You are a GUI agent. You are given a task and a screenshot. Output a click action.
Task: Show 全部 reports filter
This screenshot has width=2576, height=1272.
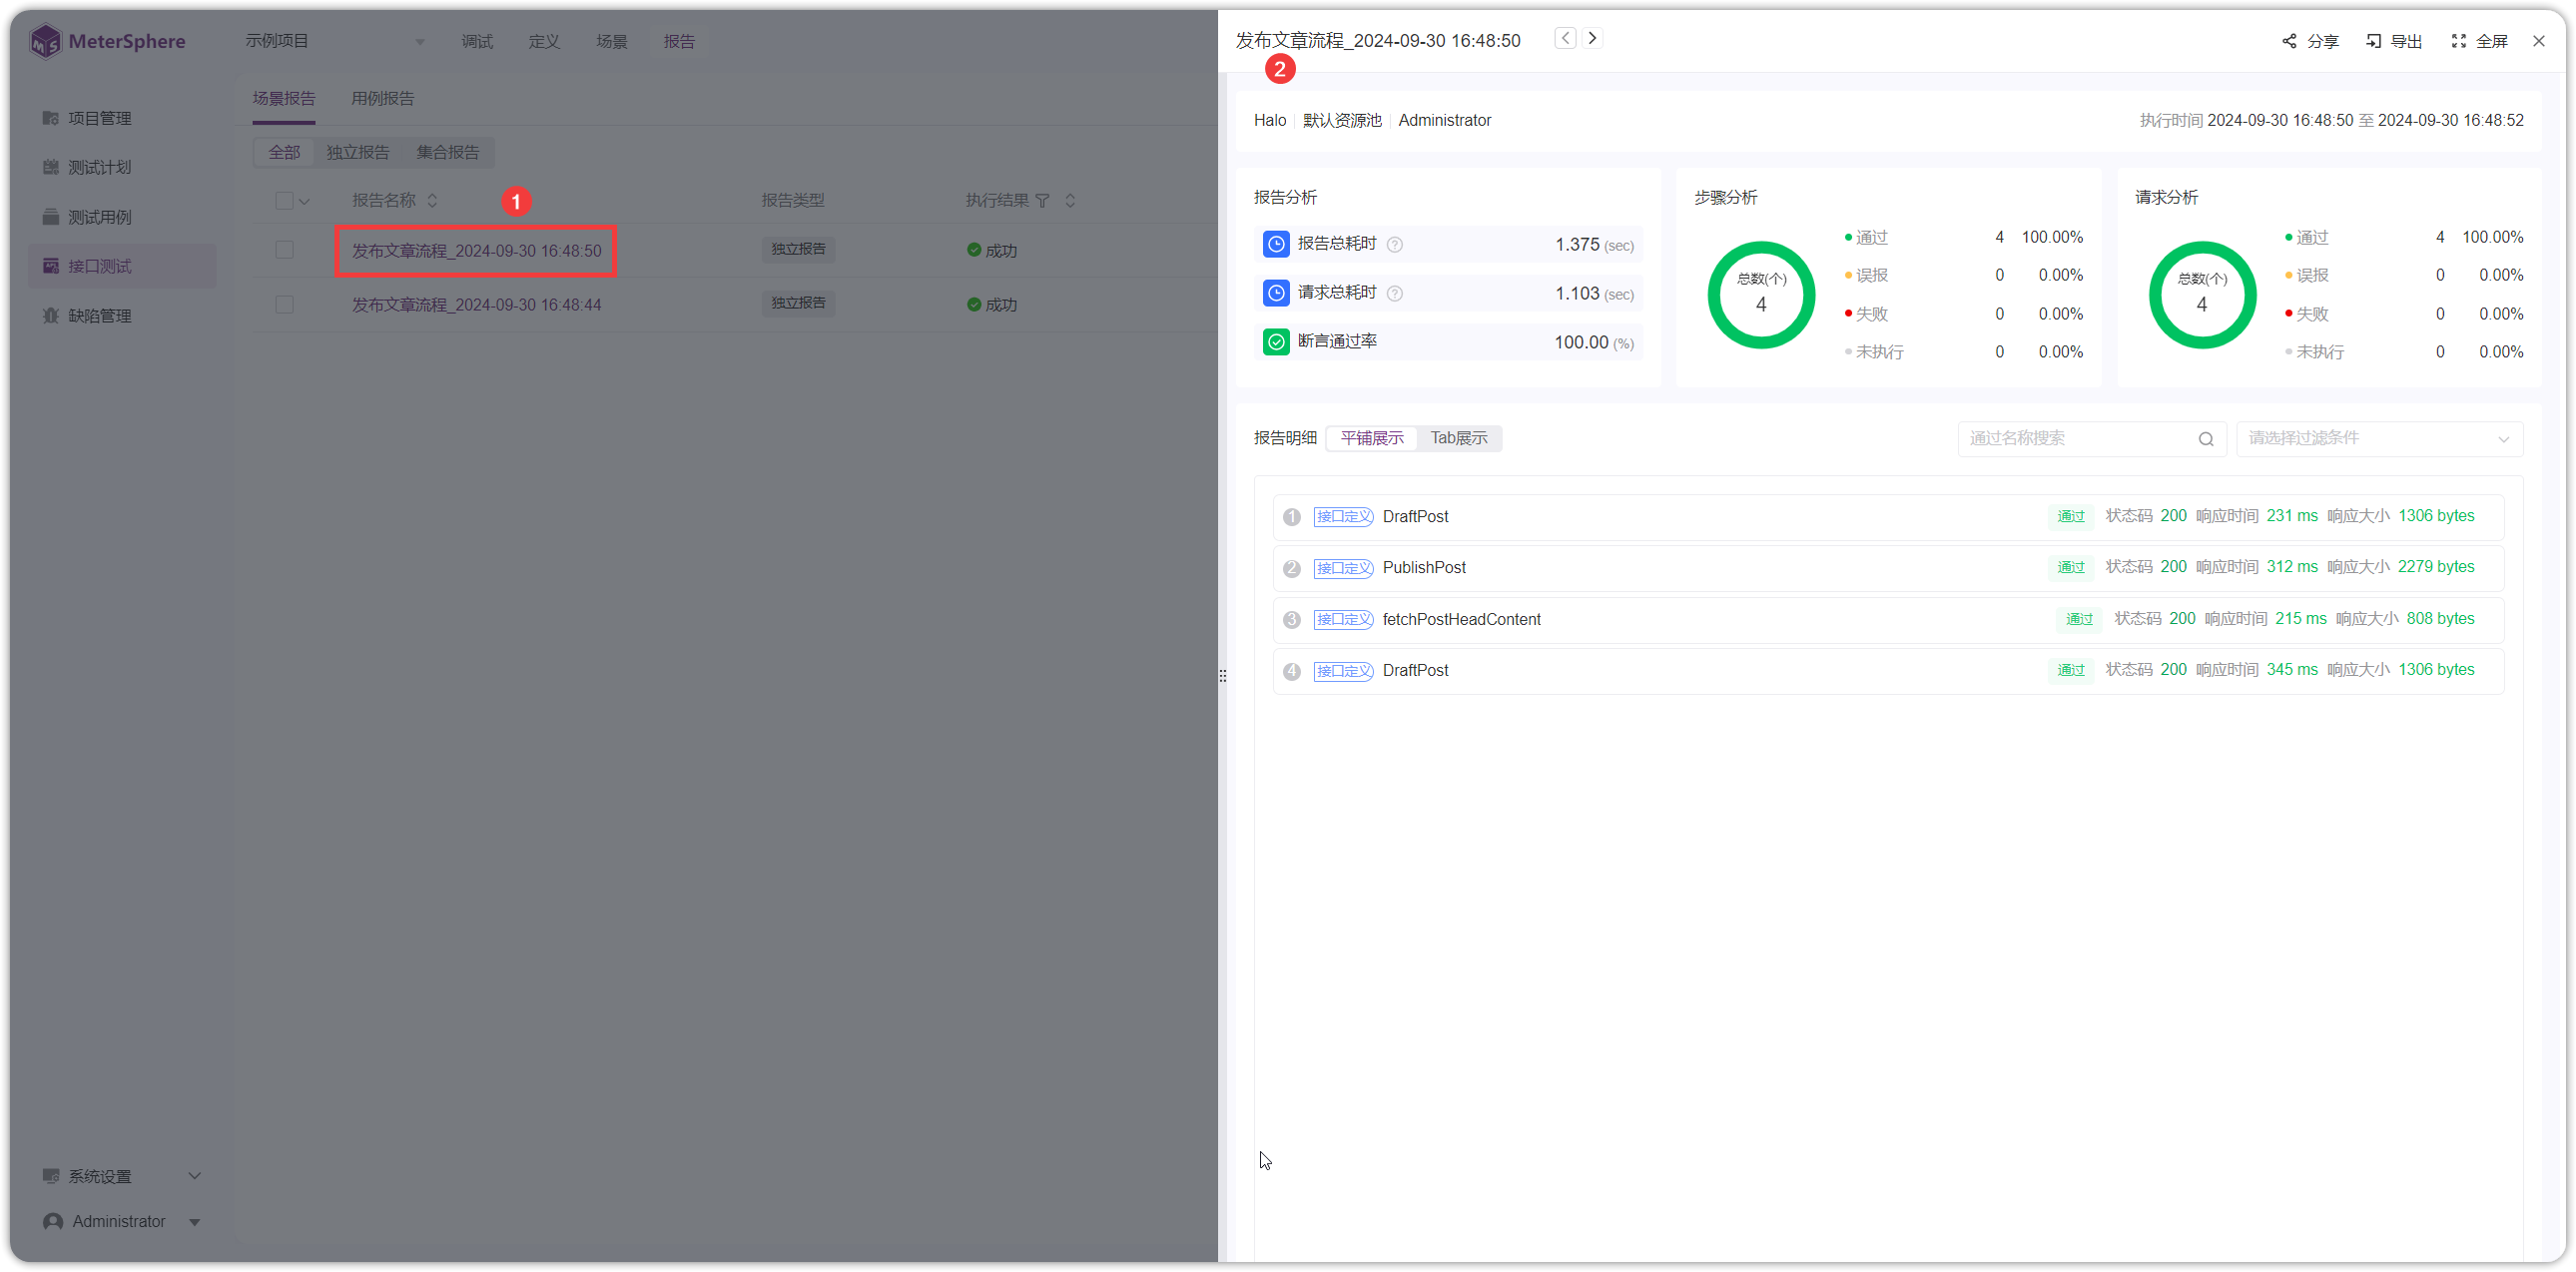click(284, 152)
